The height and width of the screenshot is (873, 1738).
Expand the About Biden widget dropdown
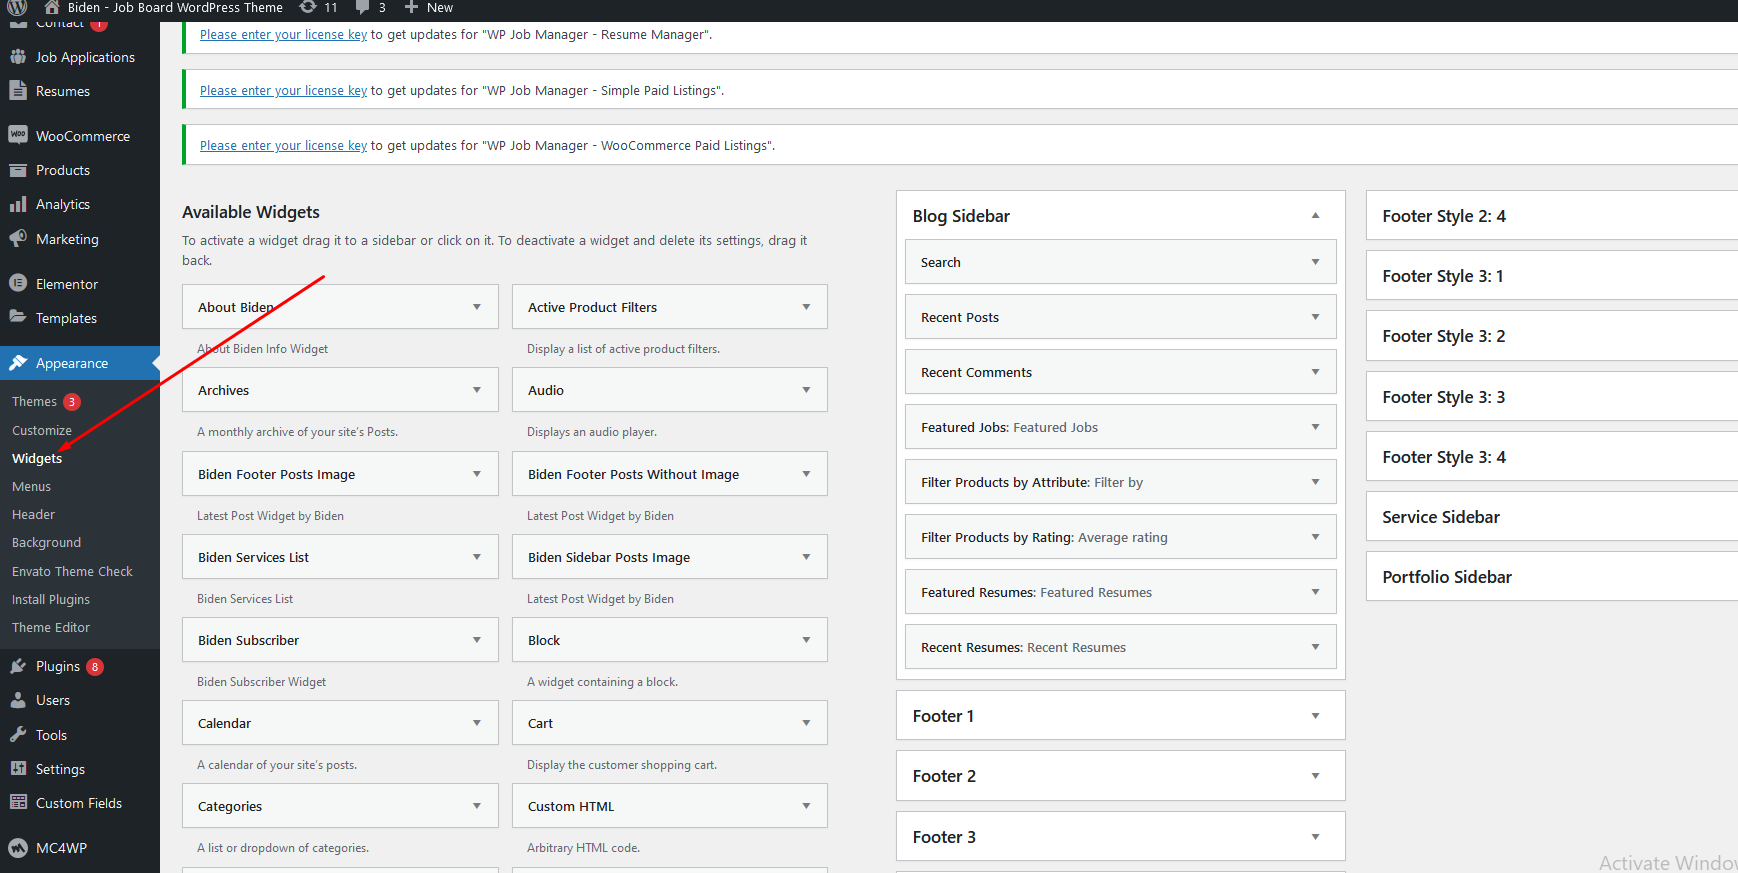click(x=477, y=307)
